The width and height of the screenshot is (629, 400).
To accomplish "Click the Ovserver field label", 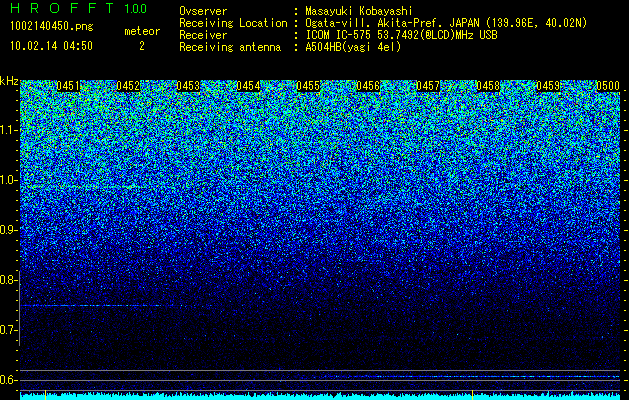I will (203, 11).
